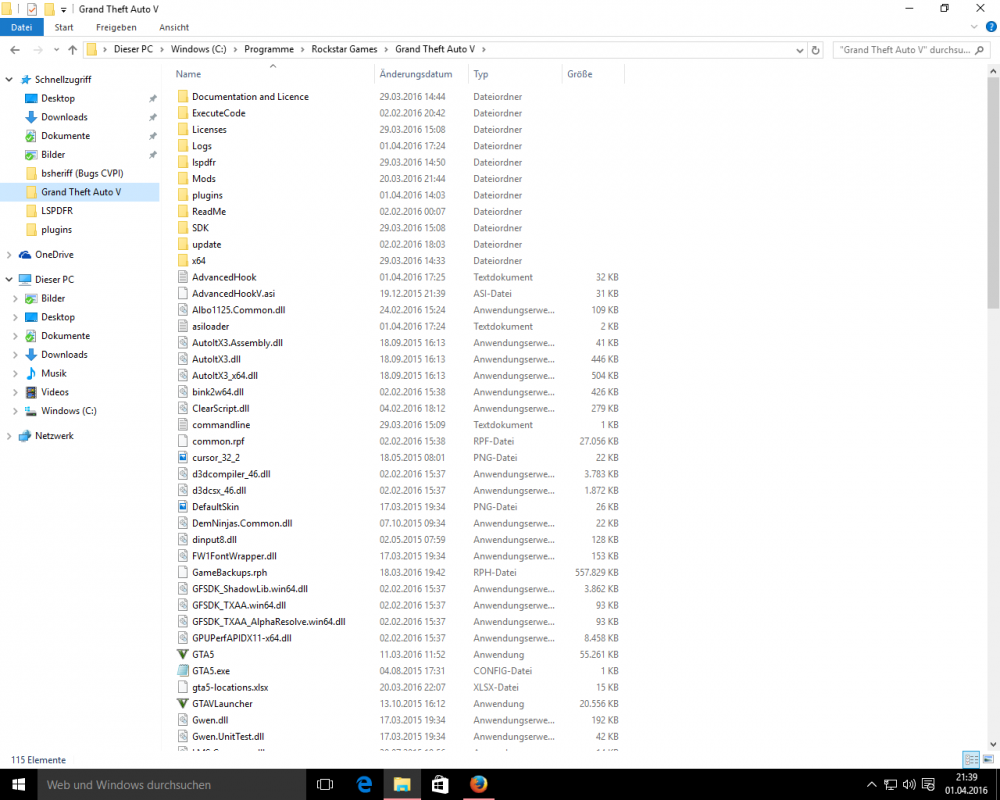Screen dimensions: 1000x800
Task: Click the scroll down arrow of file list
Action: pyautogui.click(x=993, y=744)
